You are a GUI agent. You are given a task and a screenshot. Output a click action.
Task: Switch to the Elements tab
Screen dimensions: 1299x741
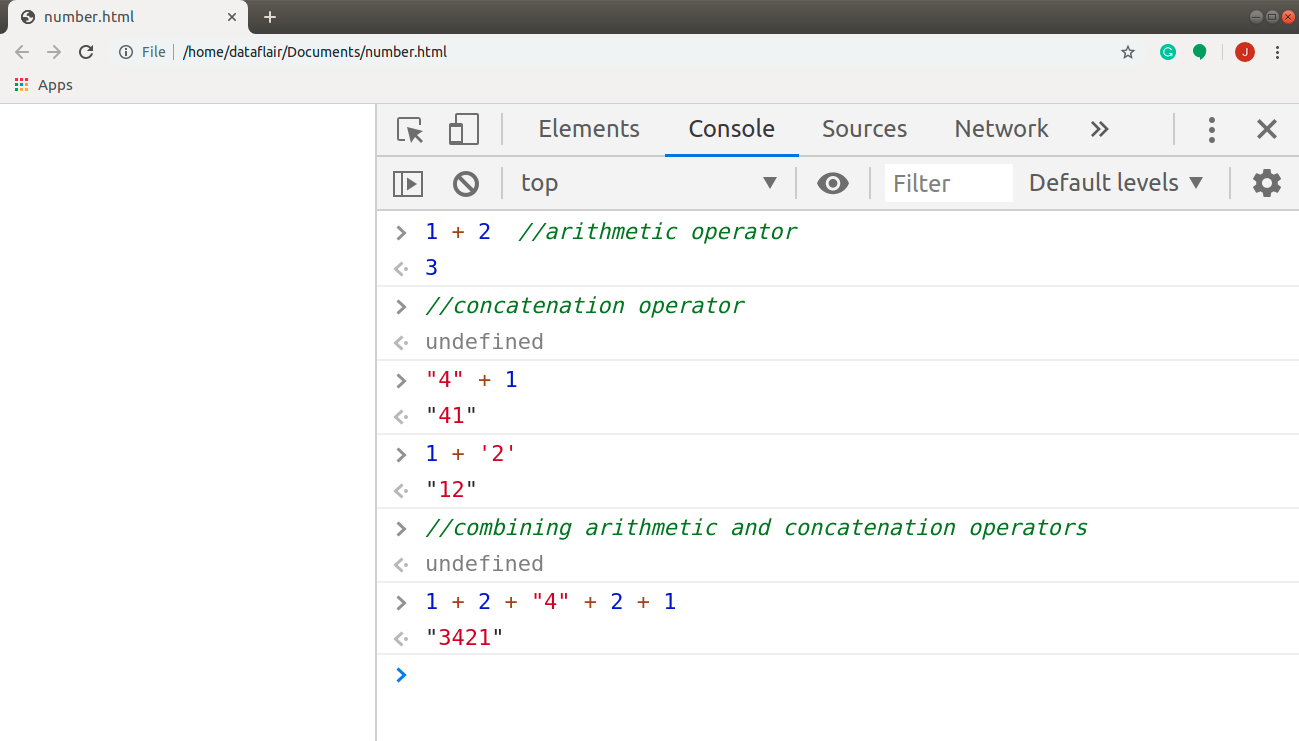pyautogui.click(x=589, y=129)
